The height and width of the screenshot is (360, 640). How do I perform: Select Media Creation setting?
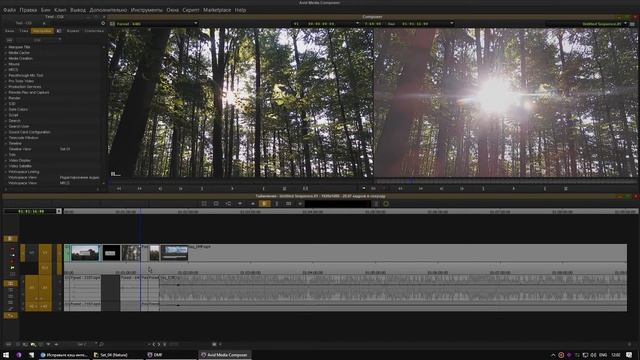[x=20, y=58]
